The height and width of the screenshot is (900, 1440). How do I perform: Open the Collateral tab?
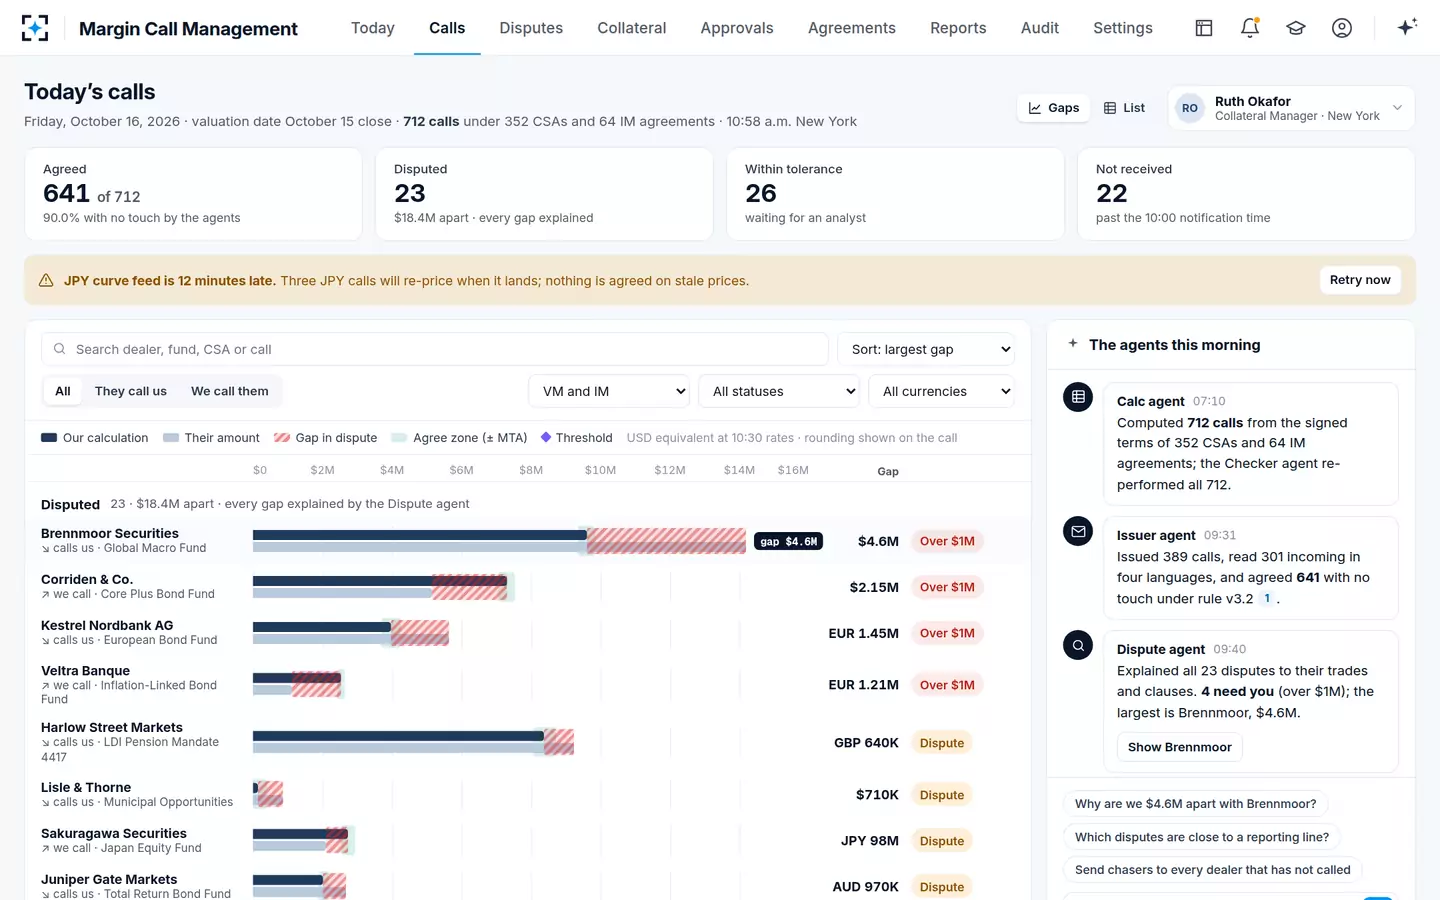click(632, 28)
